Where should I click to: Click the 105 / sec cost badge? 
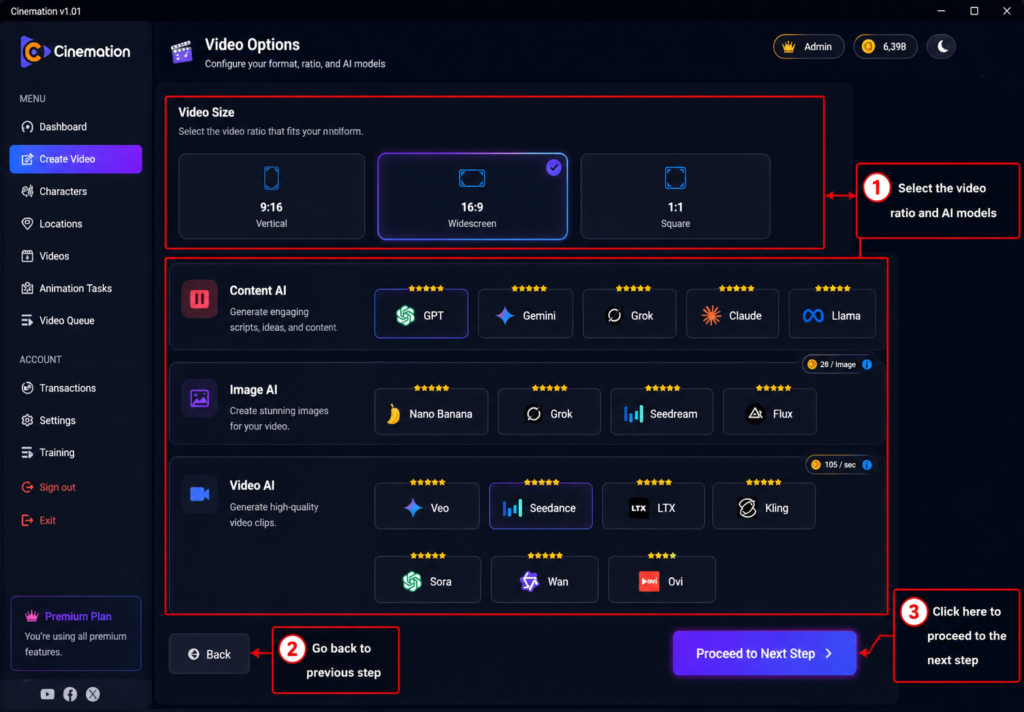[840, 465]
